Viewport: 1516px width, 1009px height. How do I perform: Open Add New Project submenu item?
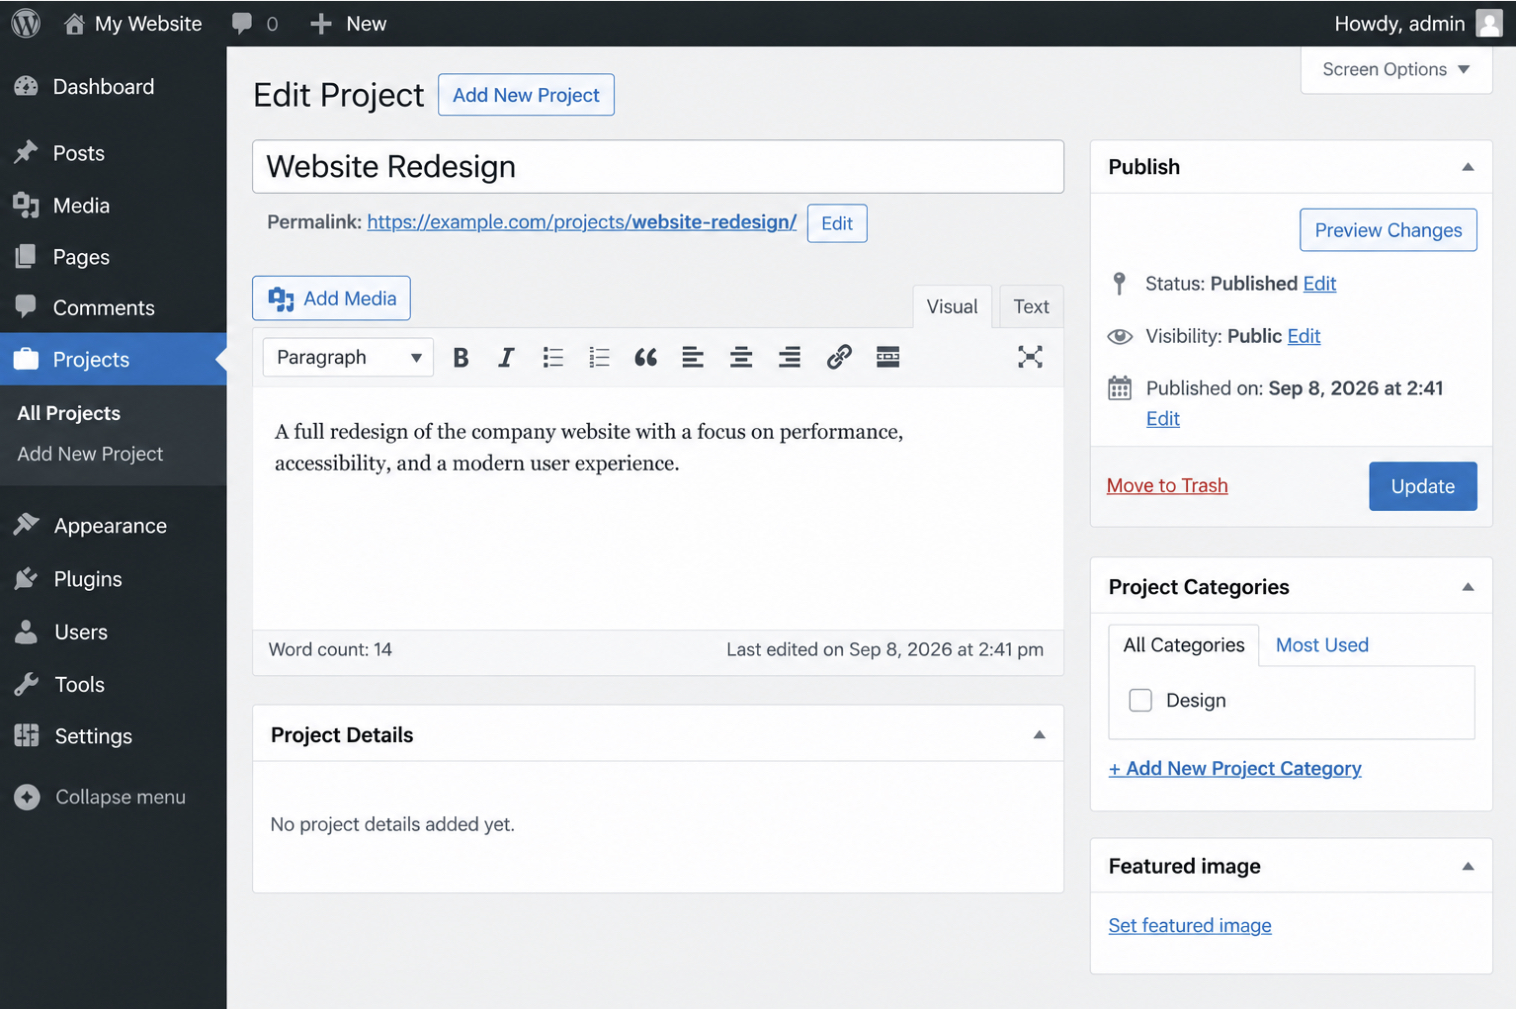click(90, 454)
